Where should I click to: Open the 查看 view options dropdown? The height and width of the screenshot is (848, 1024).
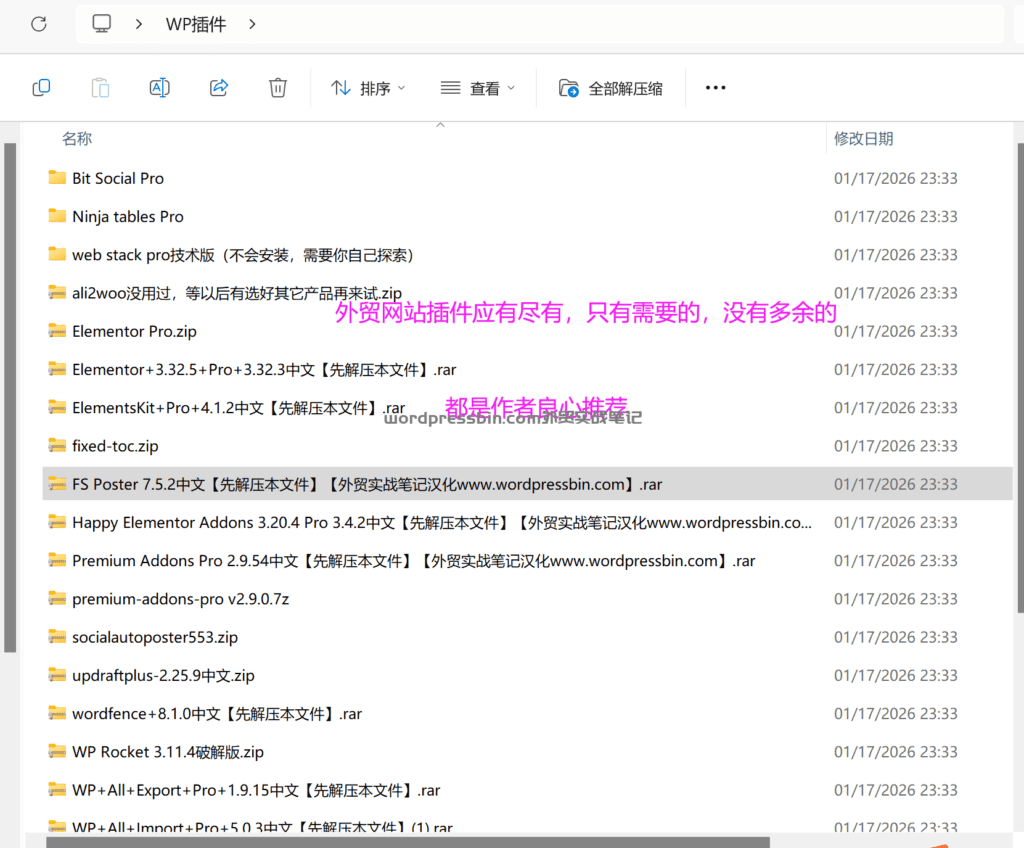pos(477,87)
